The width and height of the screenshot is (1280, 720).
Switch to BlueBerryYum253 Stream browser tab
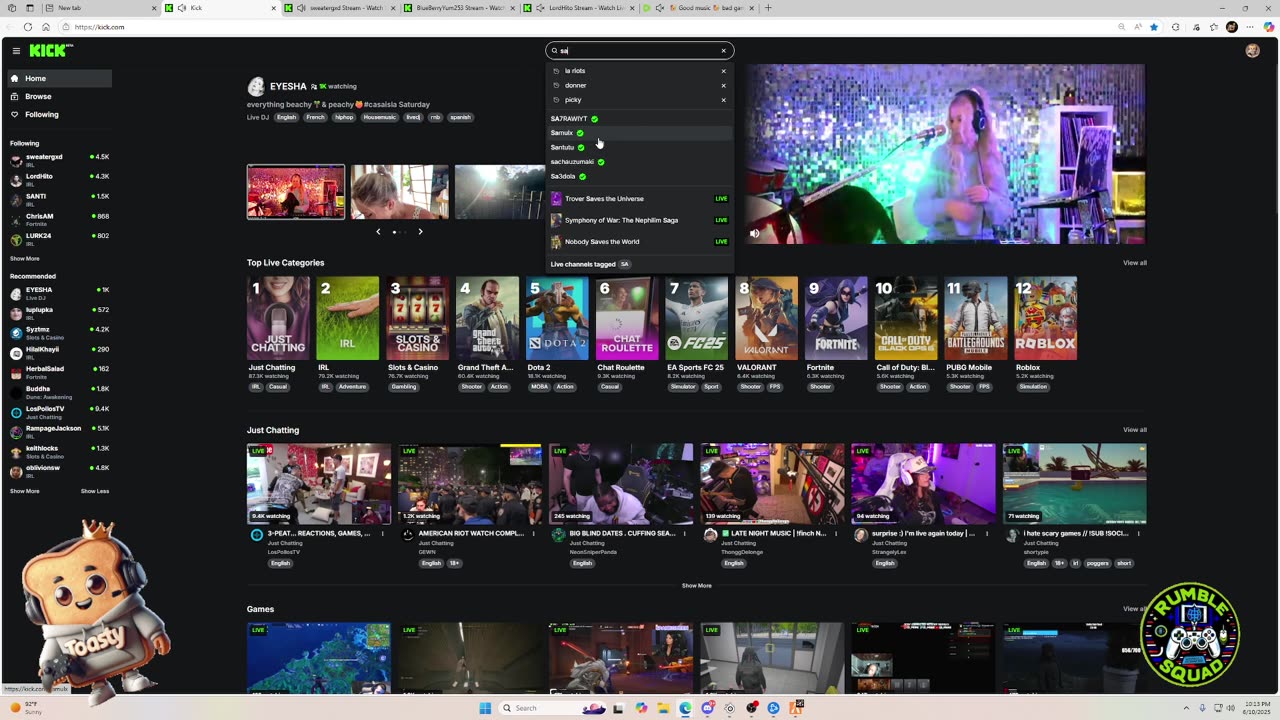[459, 8]
